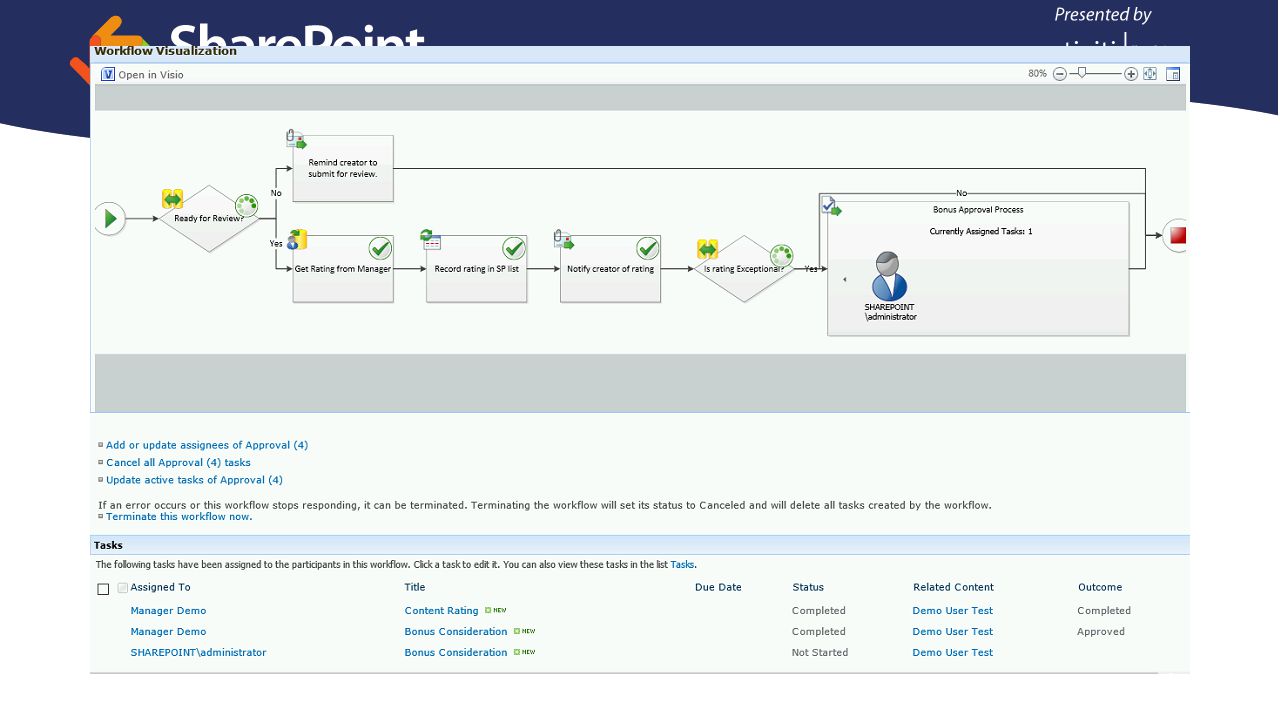Click in-progress spinner on Is rating Exceptional

click(x=781, y=256)
